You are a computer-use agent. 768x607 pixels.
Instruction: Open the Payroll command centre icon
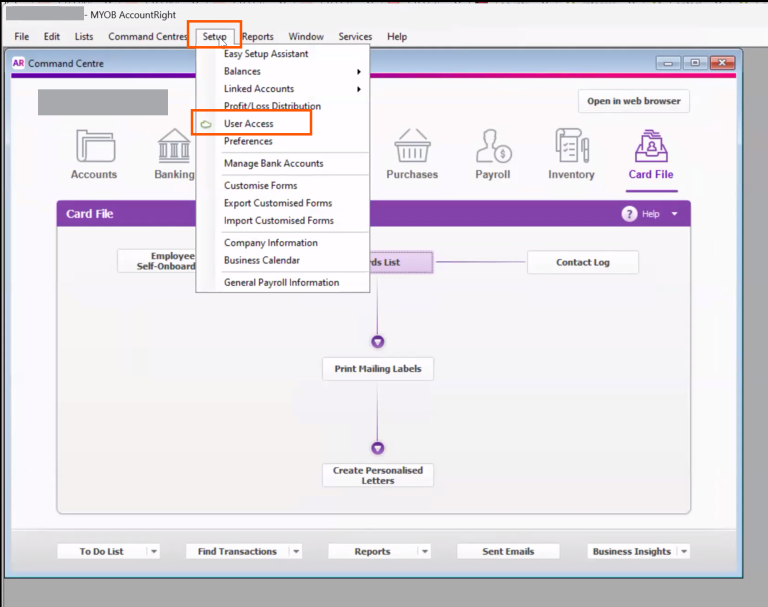(493, 146)
